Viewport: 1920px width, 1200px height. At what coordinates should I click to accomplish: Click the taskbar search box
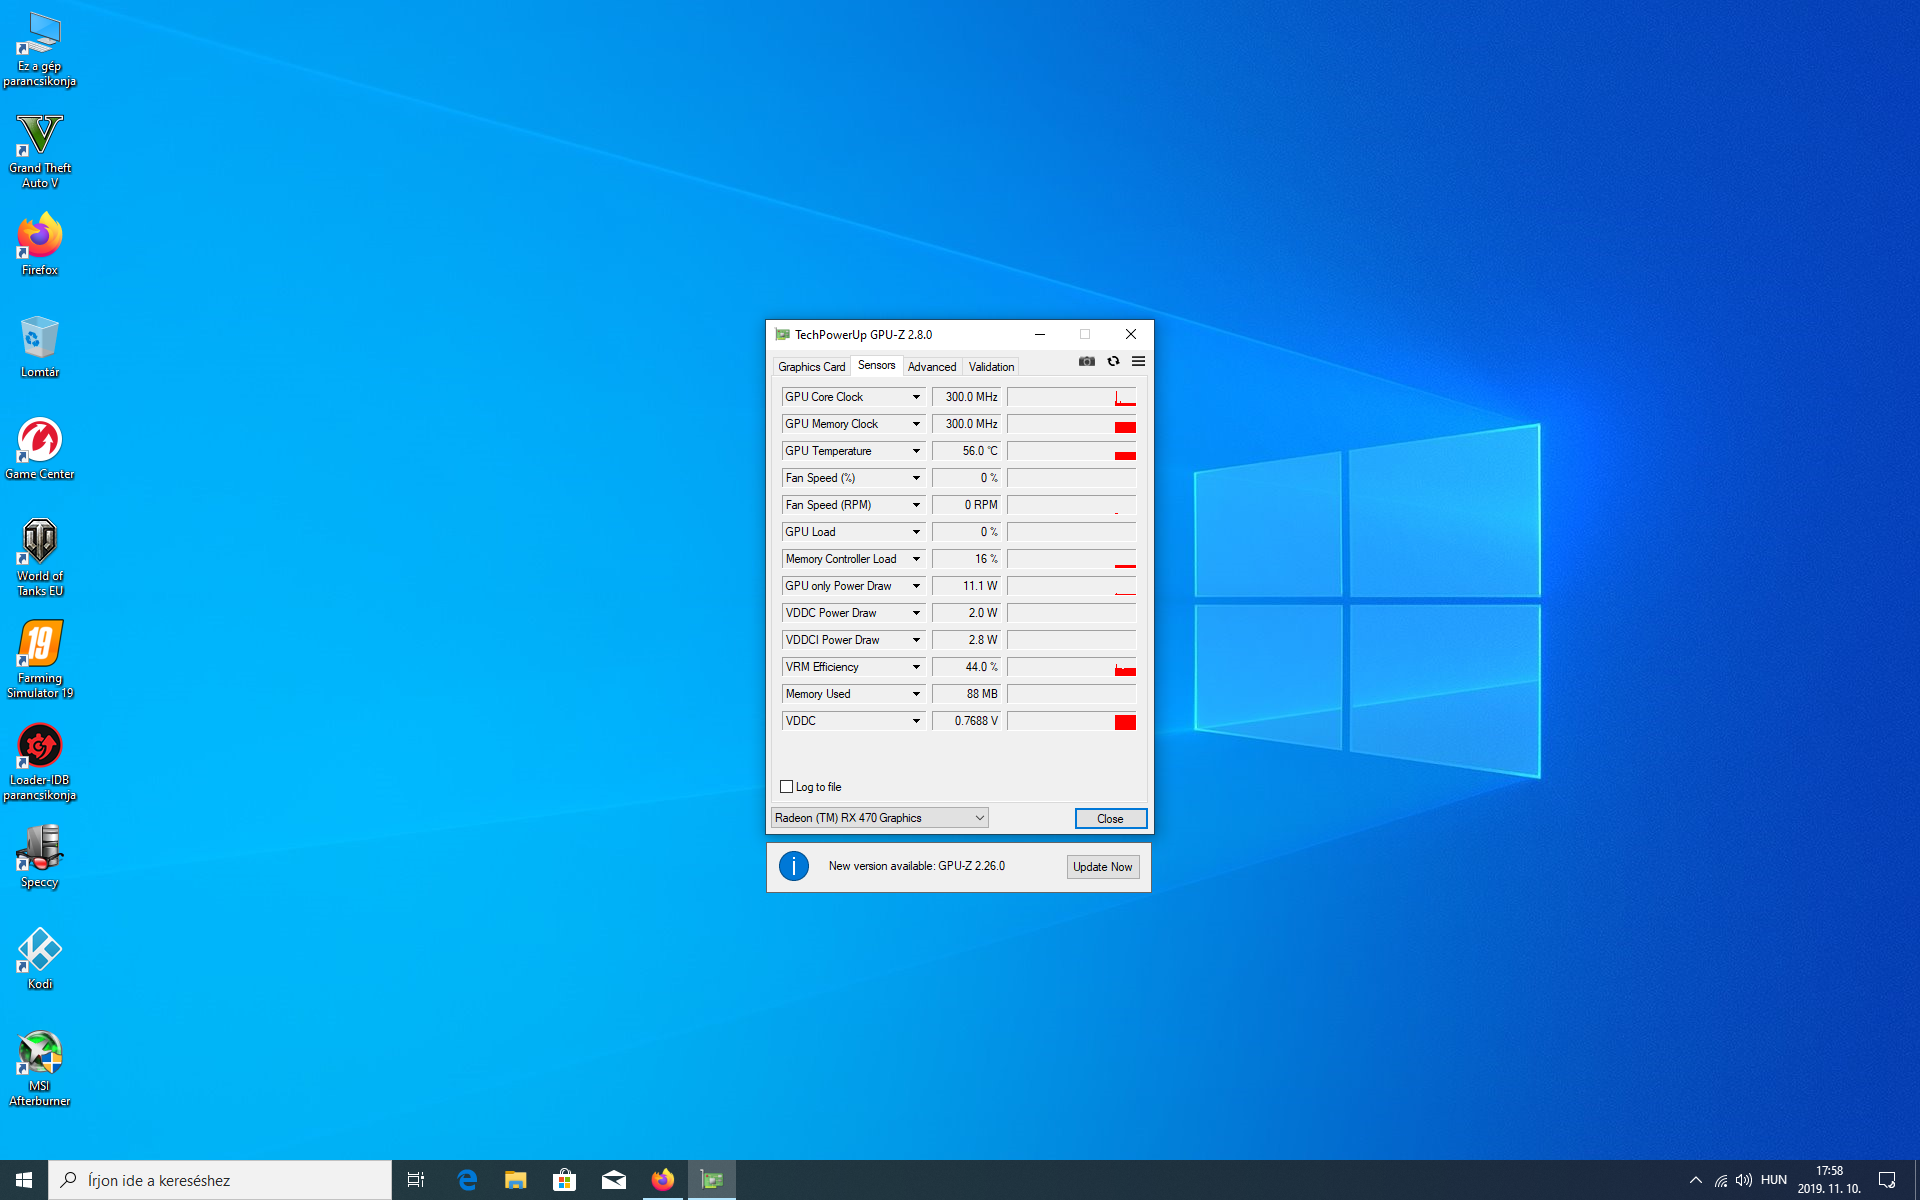point(220,1180)
